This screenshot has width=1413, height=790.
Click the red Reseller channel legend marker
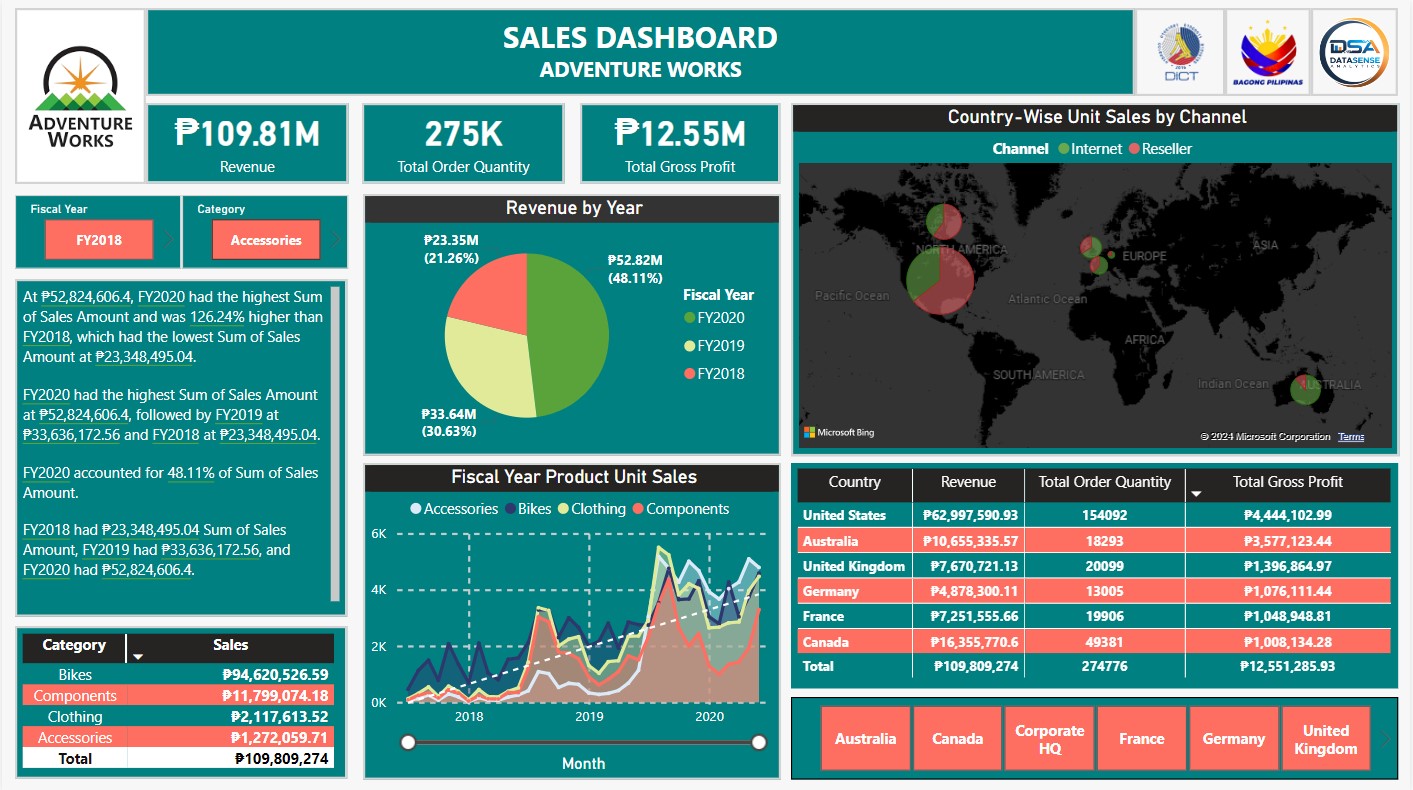click(1134, 149)
